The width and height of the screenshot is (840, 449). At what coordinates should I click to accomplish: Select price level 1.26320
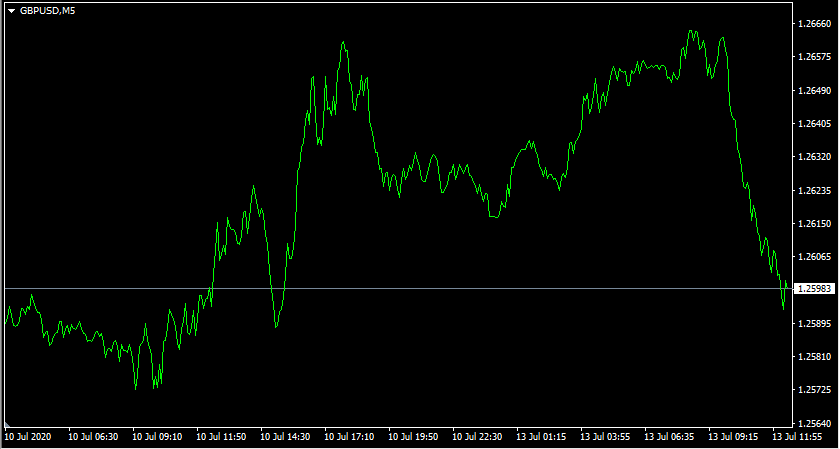click(814, 157)
